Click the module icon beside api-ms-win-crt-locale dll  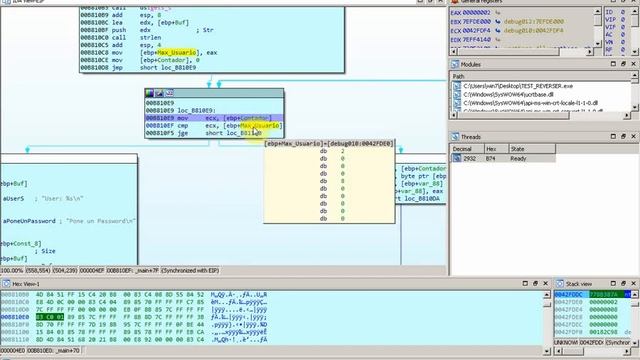point(457,103)
